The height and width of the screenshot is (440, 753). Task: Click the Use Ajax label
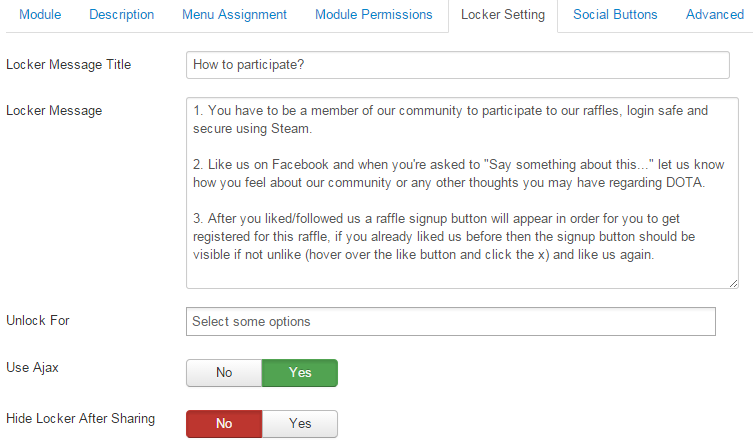33,368
